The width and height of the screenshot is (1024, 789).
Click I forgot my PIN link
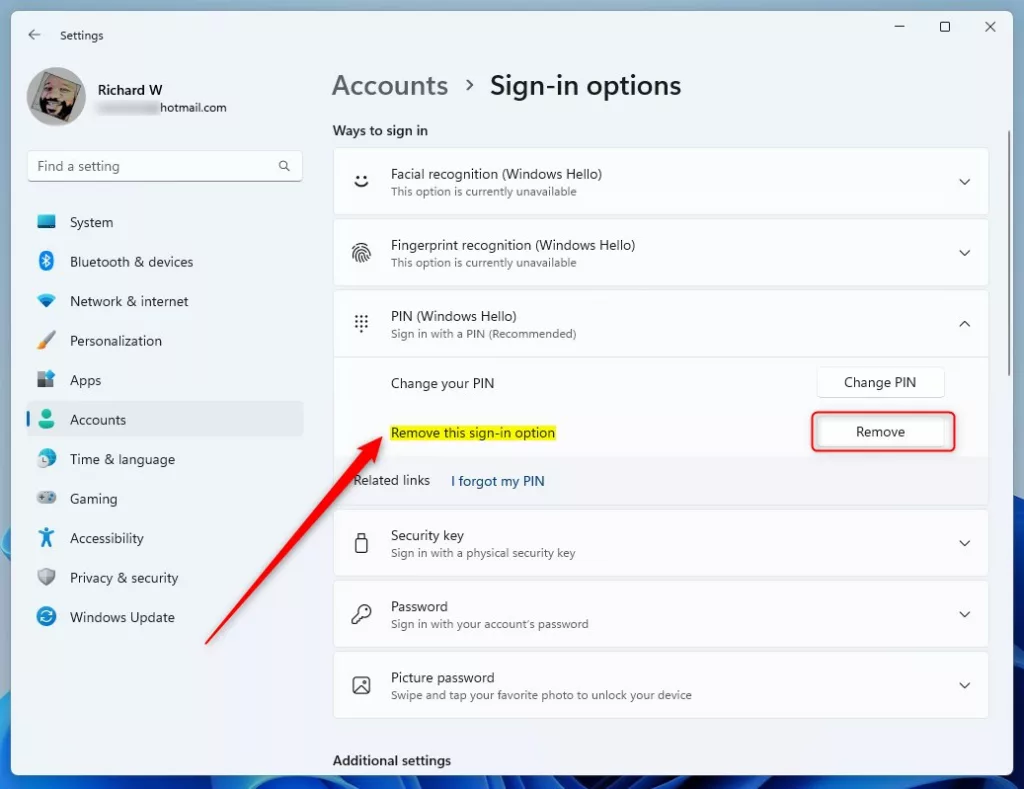coord(498,481)
